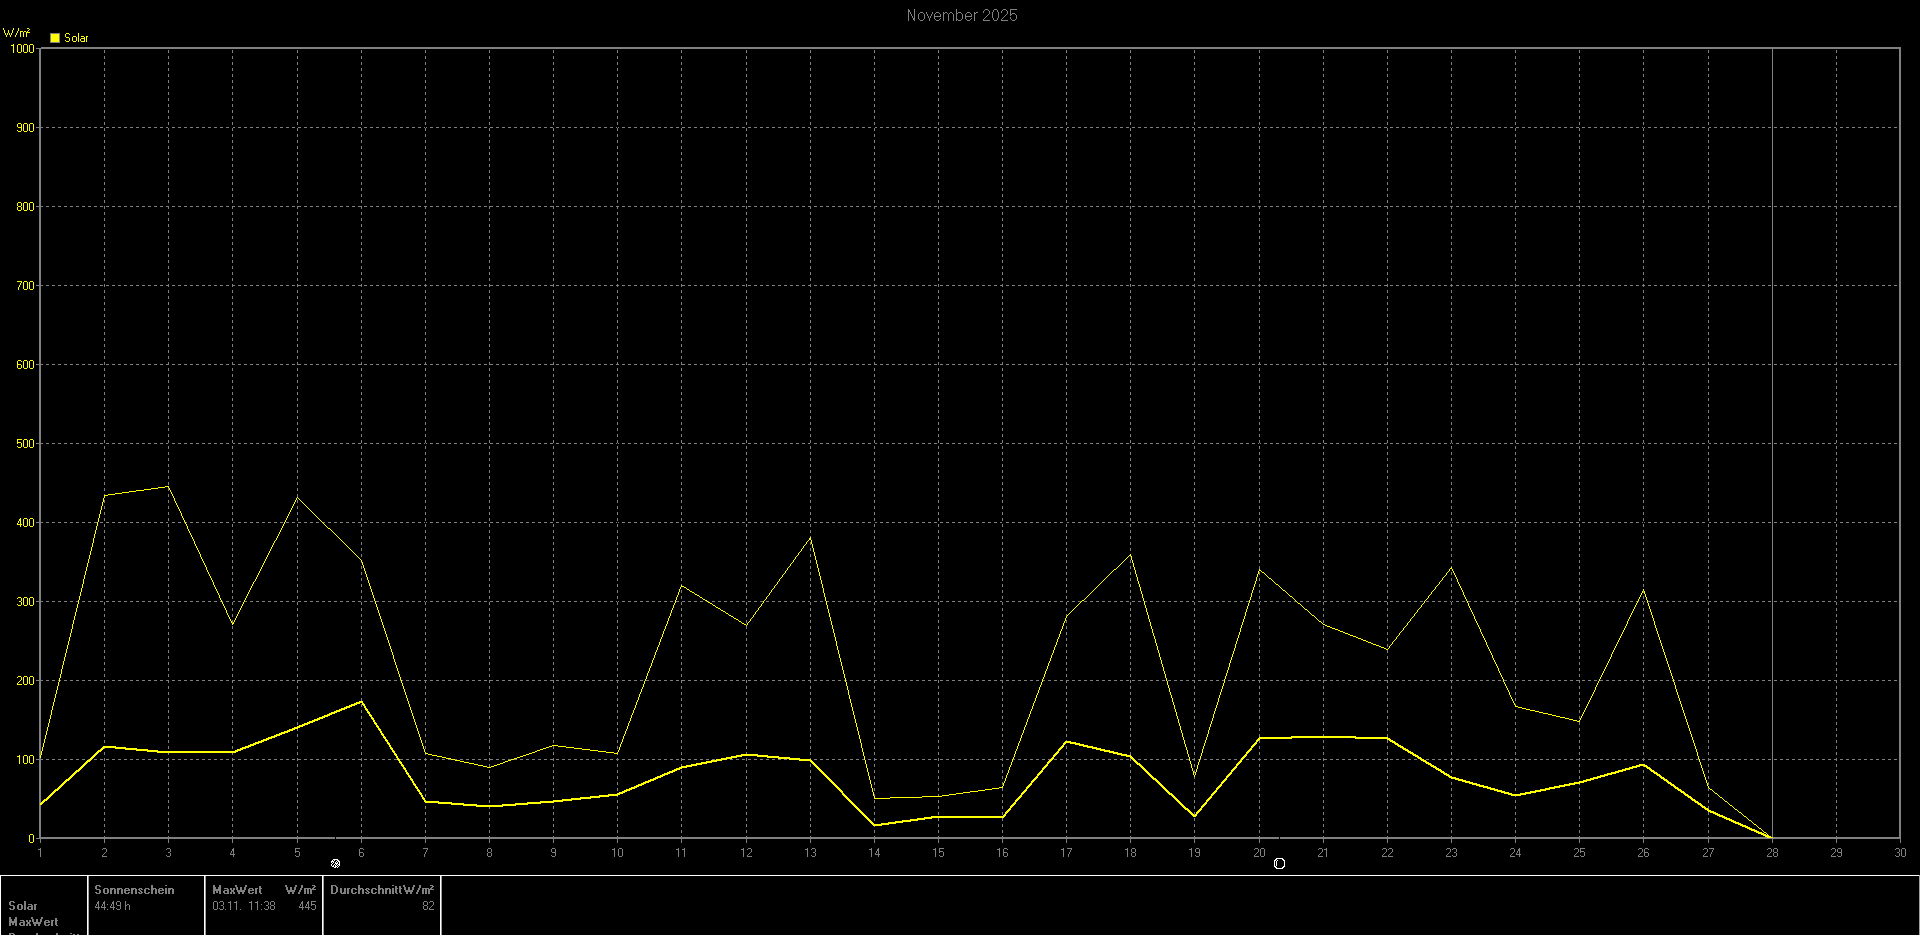Image resolution: width=1920 pixels, height=935 pixels.
Task: Click the full moon icon below day 5
Action: click(x=335, y=863)
